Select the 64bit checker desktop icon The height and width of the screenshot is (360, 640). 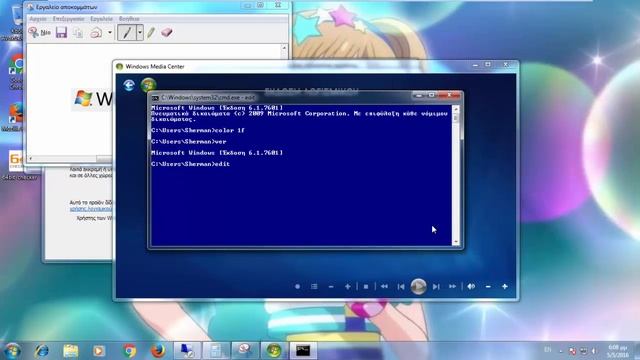coord(18,166)
